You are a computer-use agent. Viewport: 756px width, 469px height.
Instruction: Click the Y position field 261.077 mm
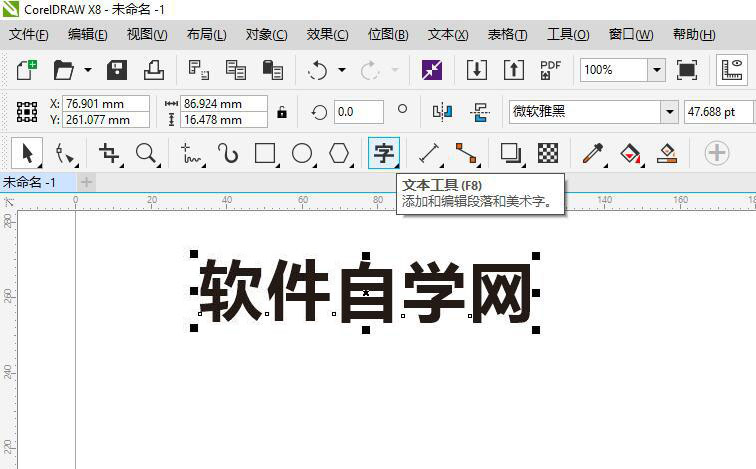106,120
